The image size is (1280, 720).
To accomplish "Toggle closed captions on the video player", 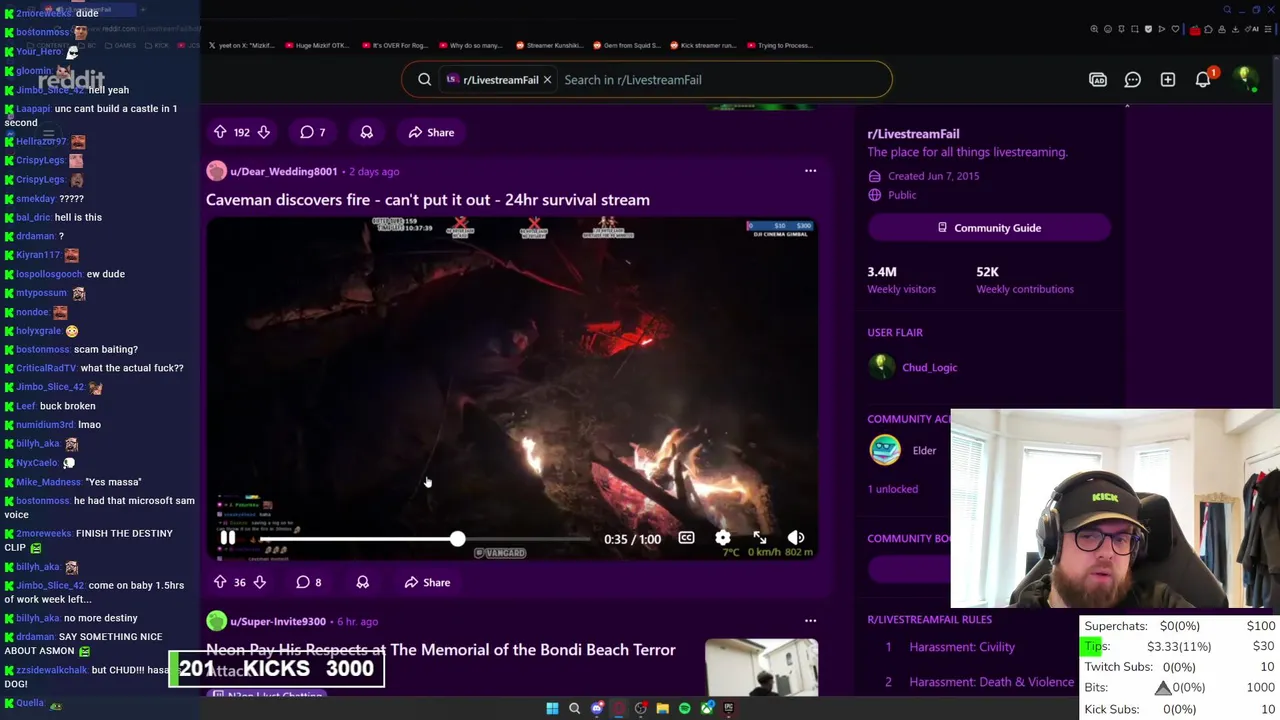I will pyautogui.click(x=686, y=538).
